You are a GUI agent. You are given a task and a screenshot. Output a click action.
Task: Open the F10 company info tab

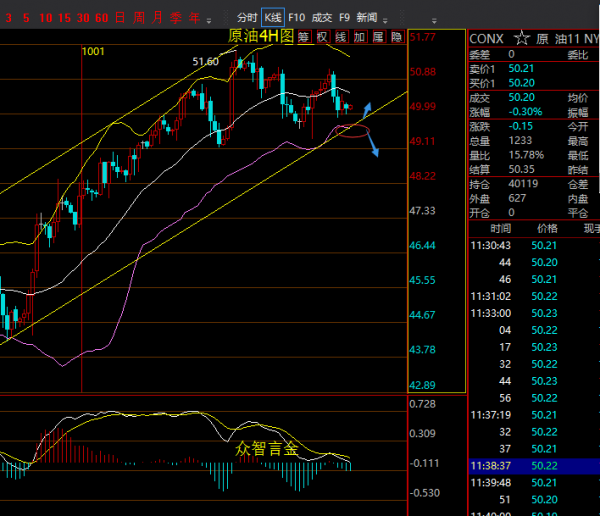297,18
